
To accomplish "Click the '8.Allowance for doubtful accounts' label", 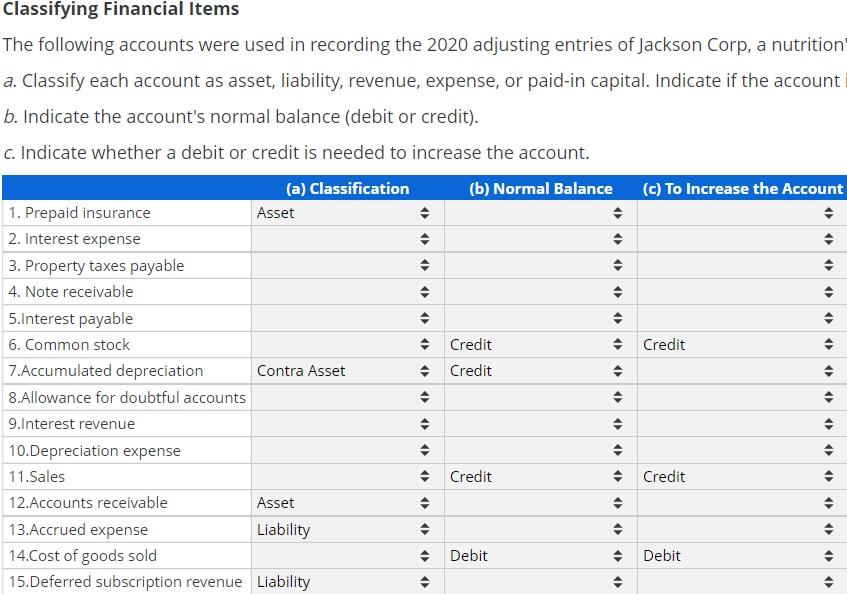I will coord(127,397).
